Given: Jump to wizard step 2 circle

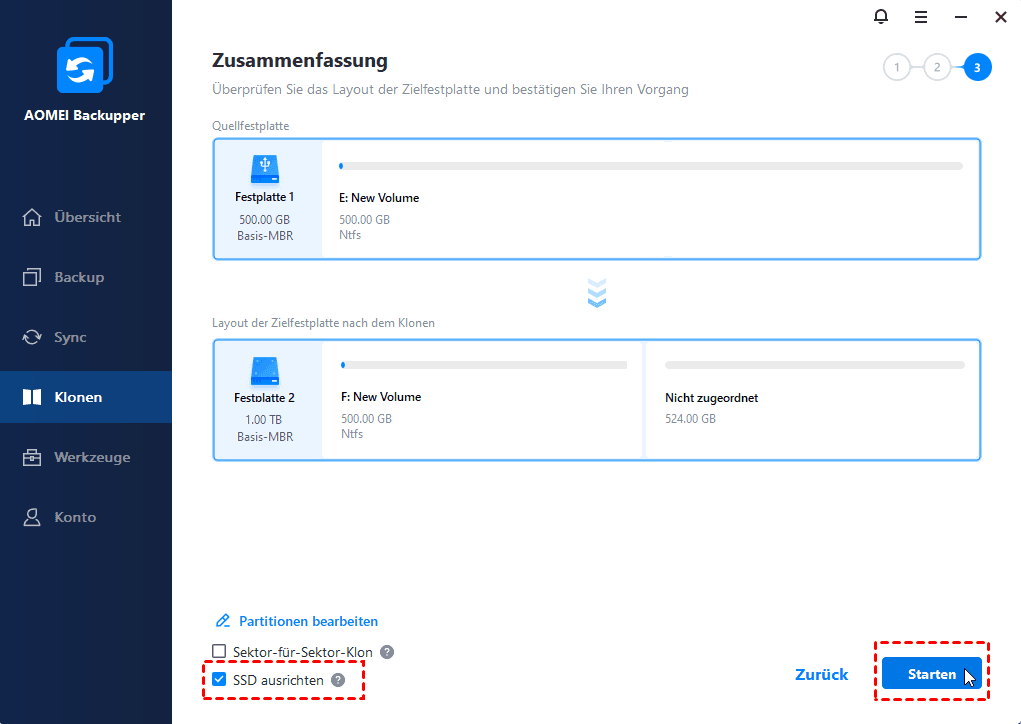Looking at the screenshot, I should pyautogui.click(x=937, y=67).
